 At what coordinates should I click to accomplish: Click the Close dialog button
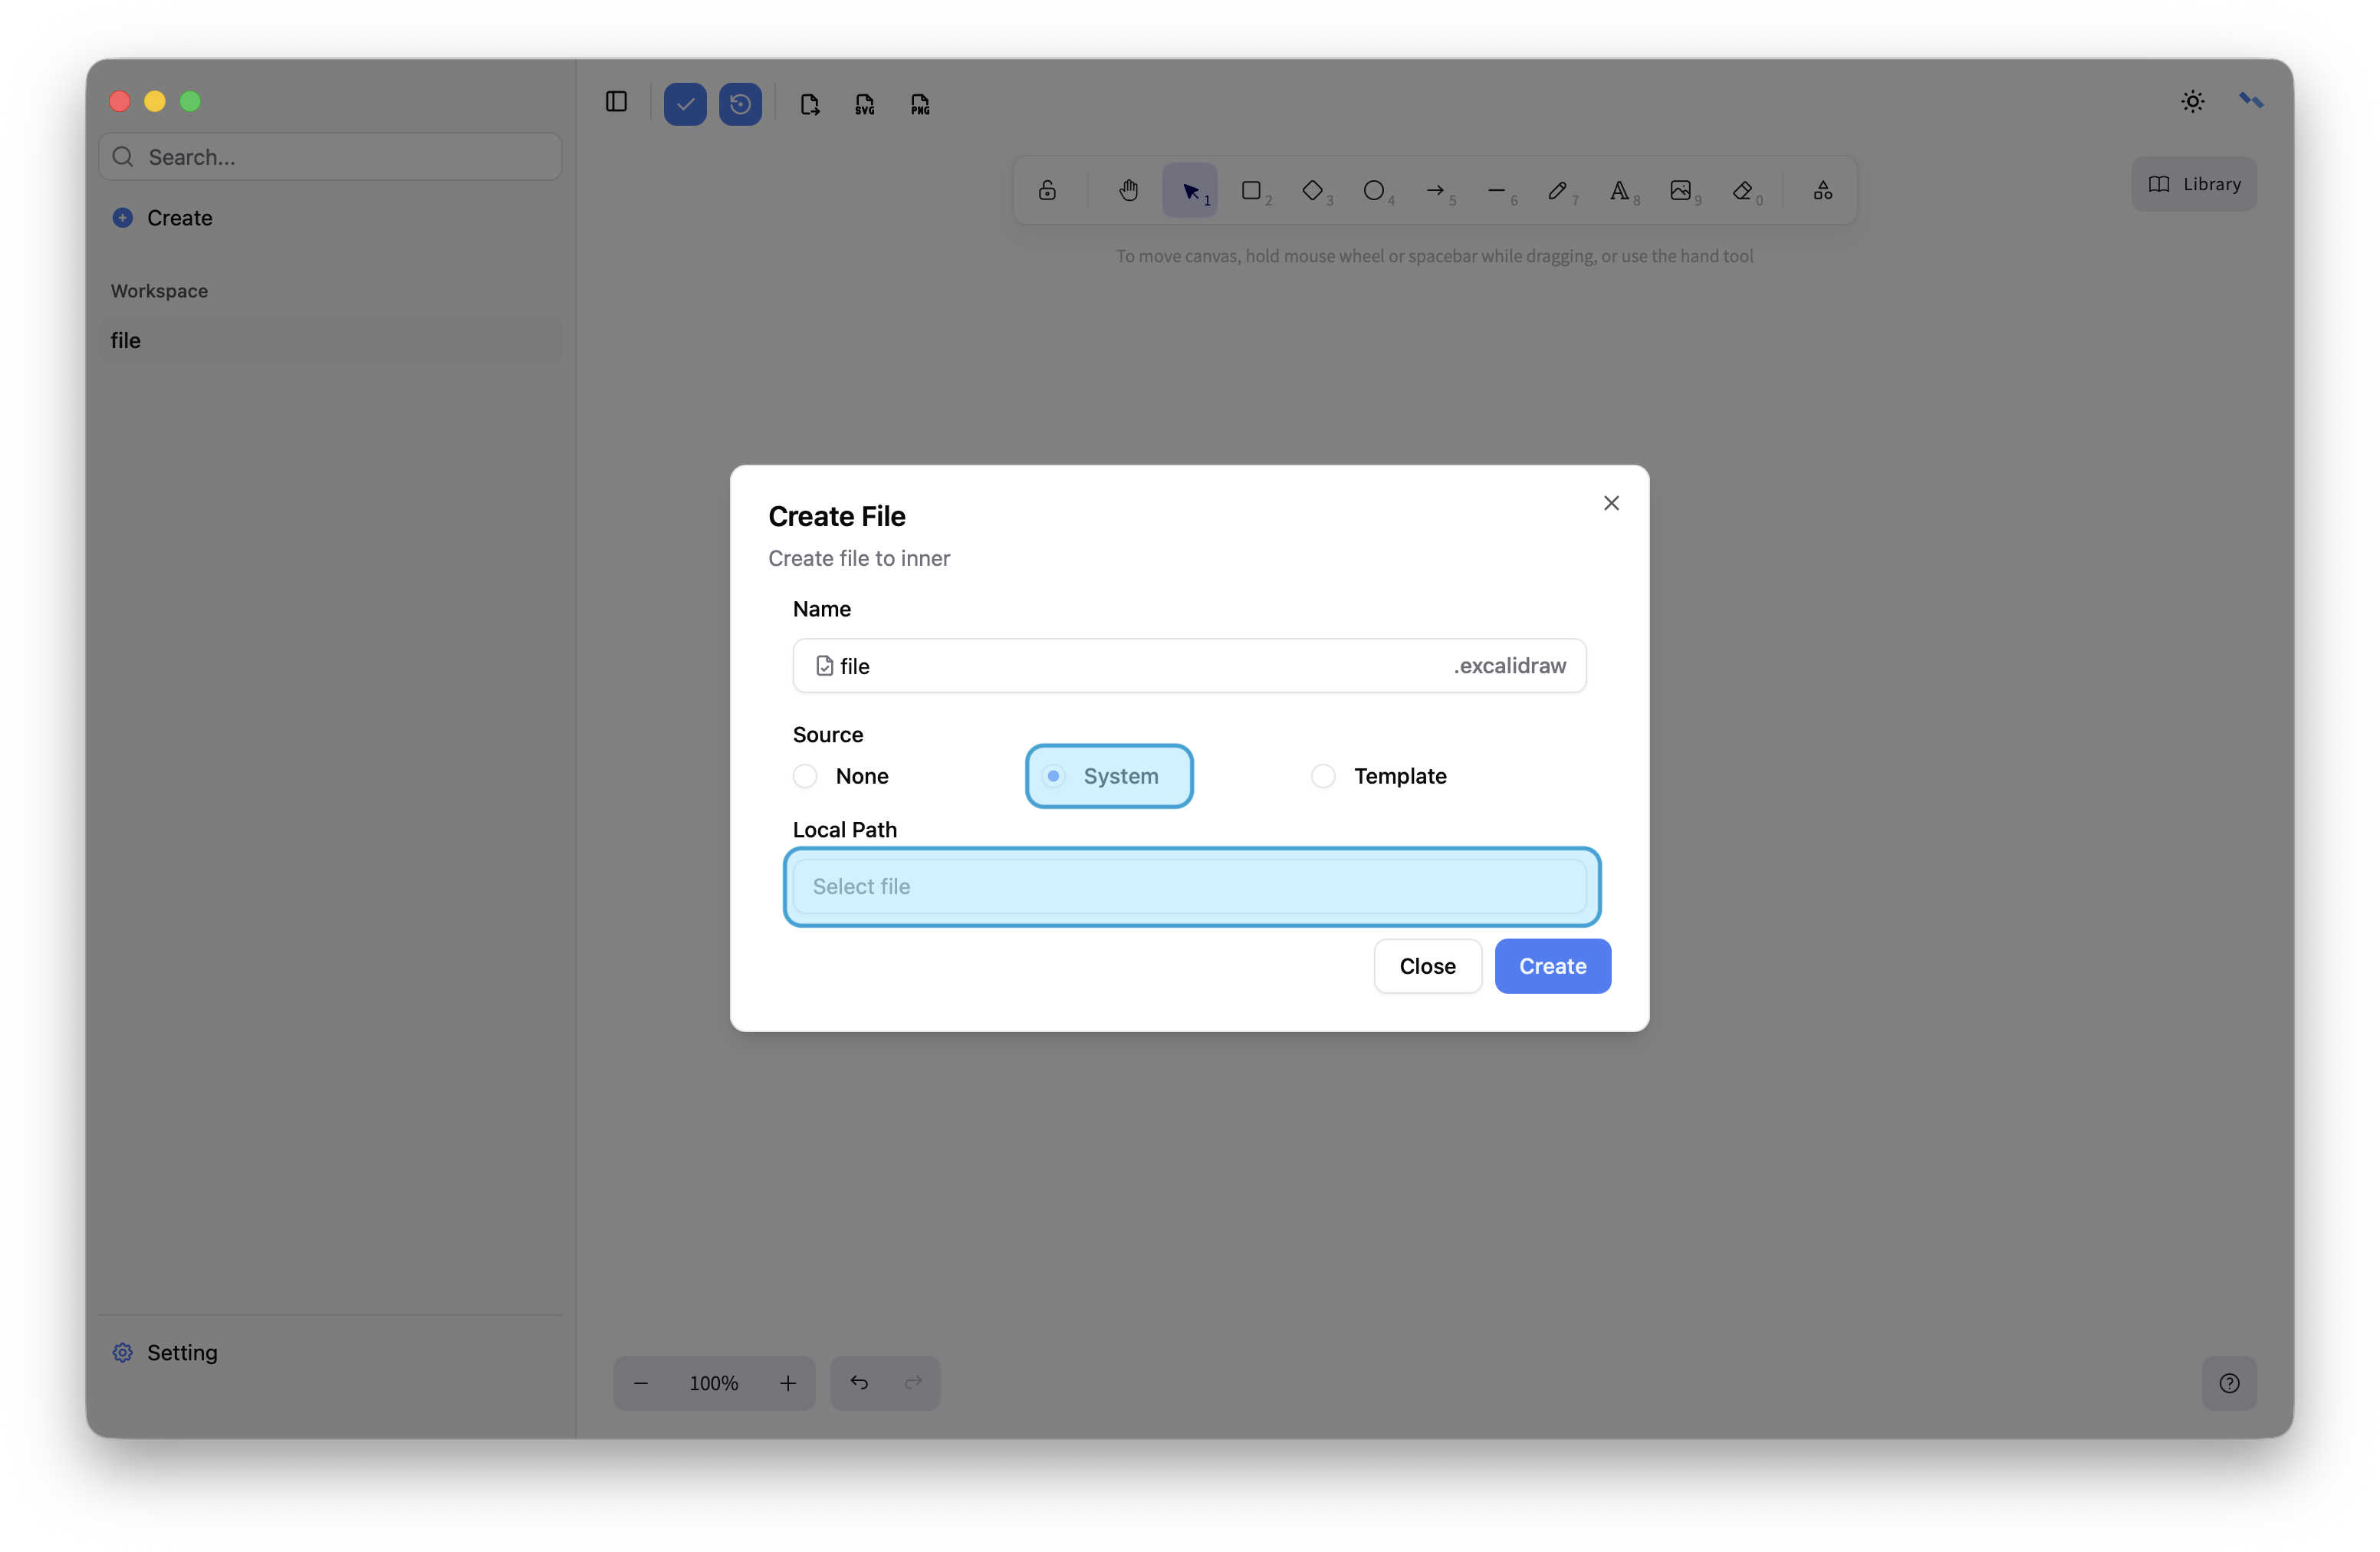click(1427, 966)
